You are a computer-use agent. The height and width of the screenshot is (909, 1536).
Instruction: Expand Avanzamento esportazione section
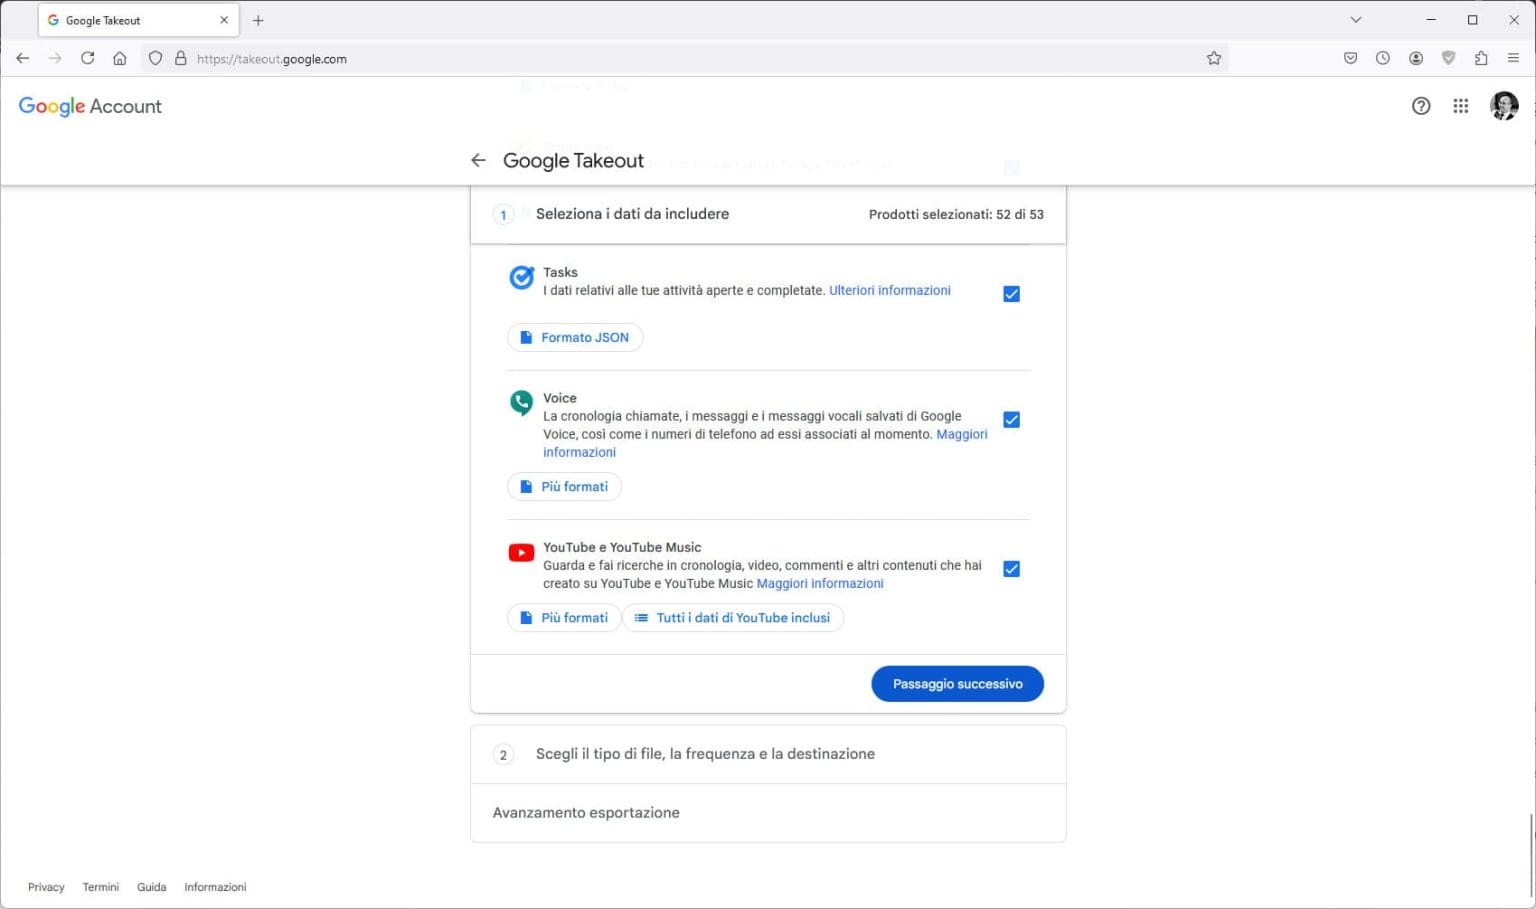768,813
